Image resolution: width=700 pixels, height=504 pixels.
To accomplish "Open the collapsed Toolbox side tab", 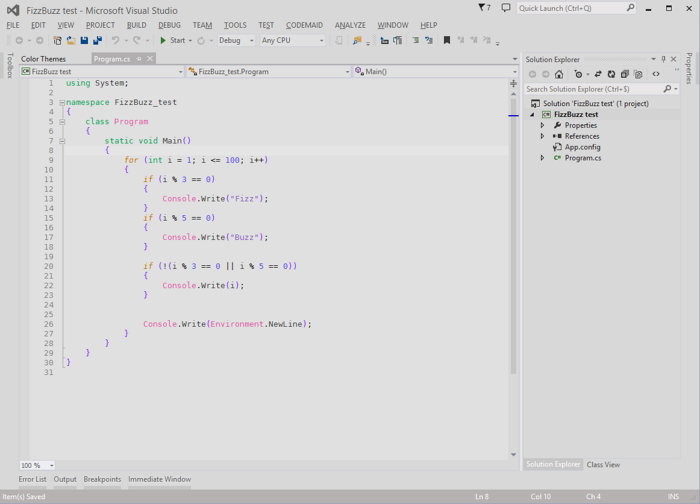I will [10, 66].
